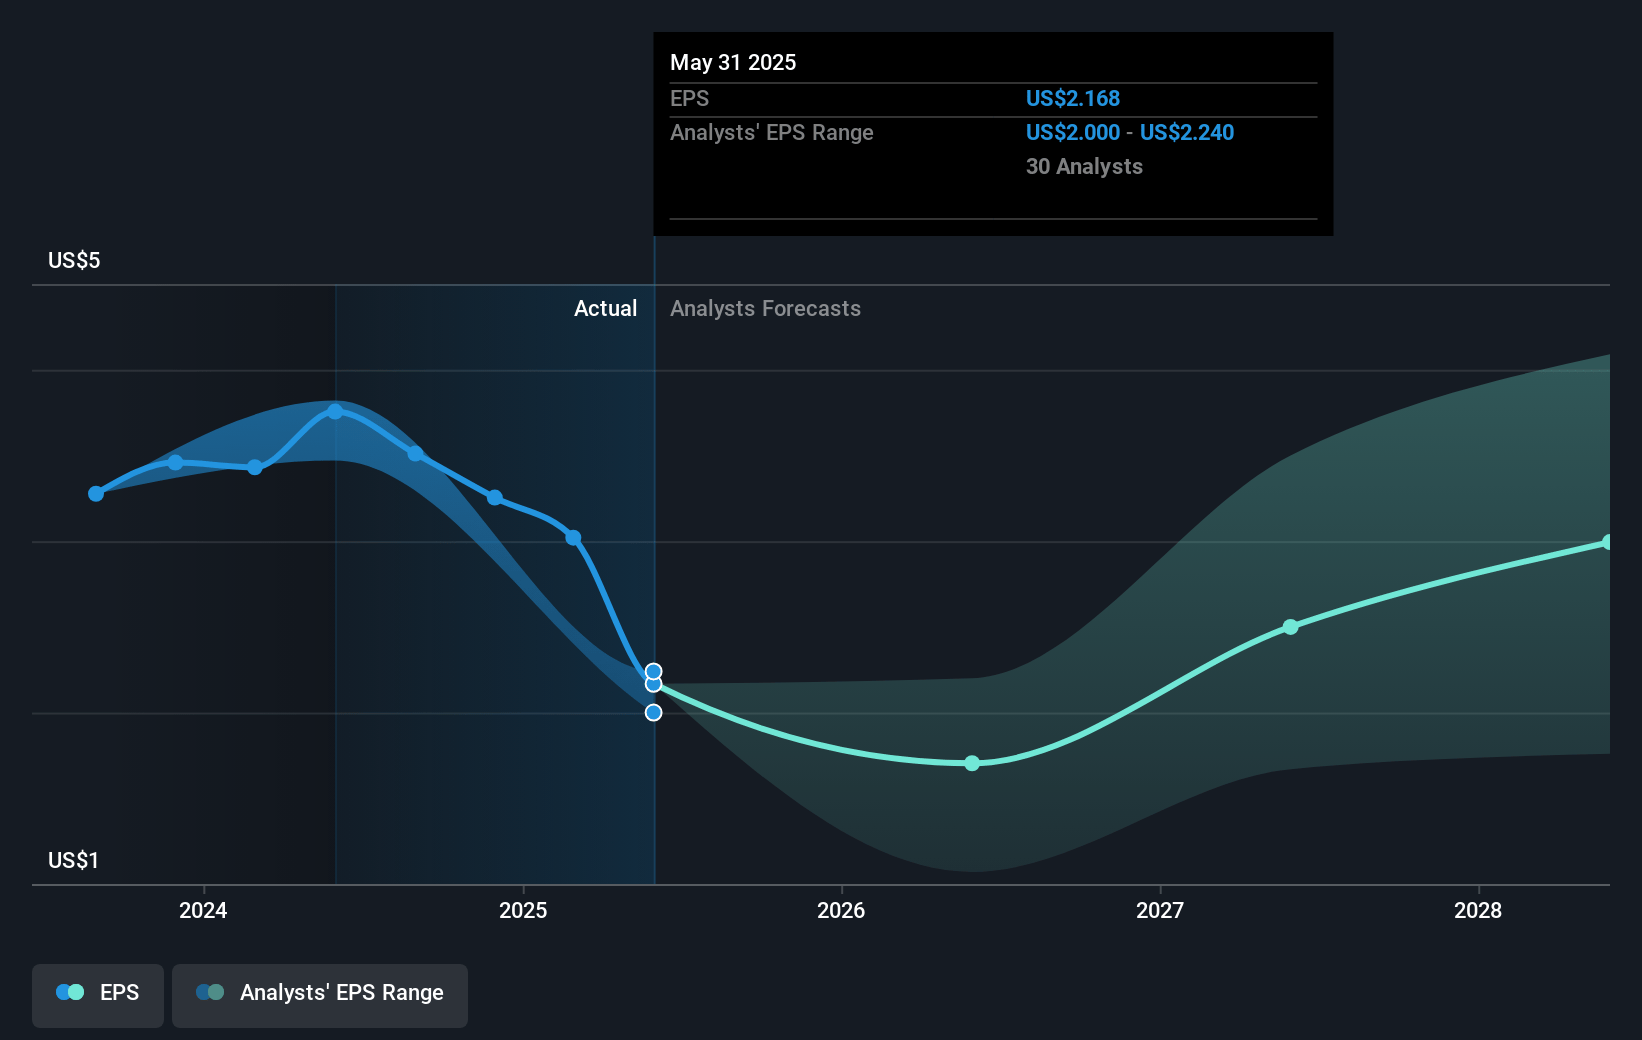Click the EPS data point just before 2025
Viewport: 1642px width, 1040px height.
[x=494, y=497]
